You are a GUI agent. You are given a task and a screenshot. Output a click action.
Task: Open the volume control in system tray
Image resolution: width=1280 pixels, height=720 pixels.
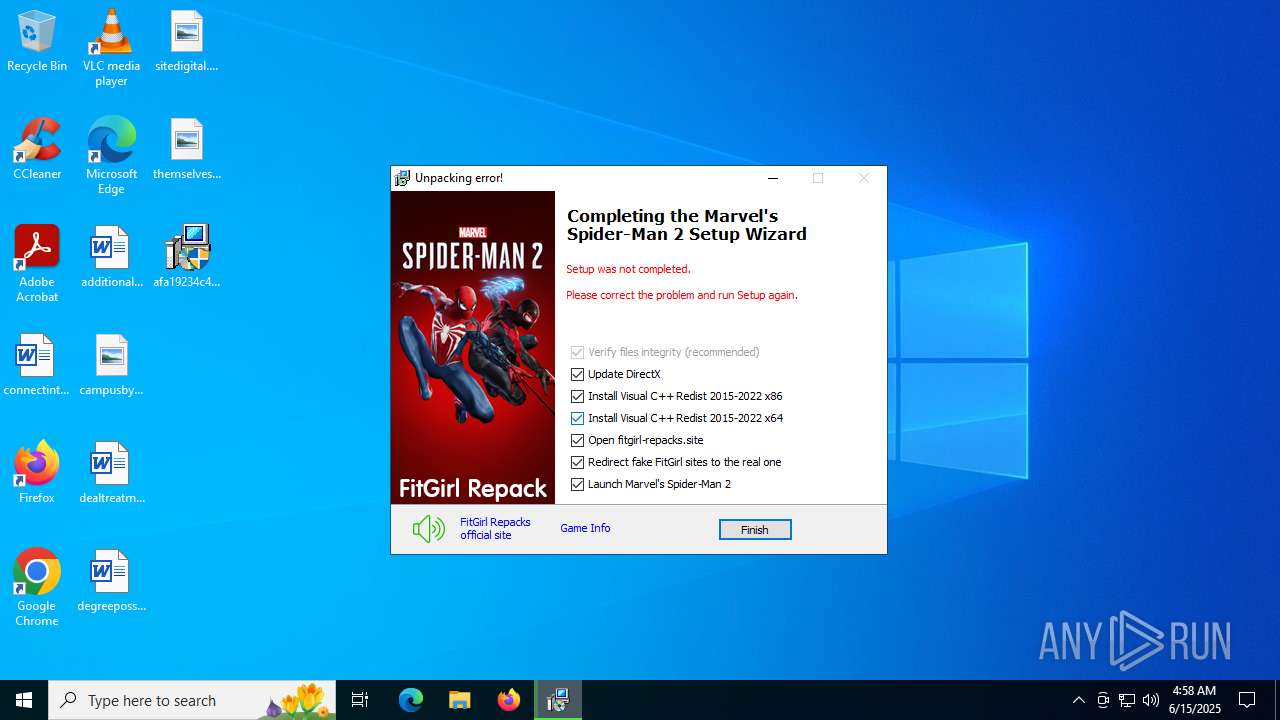[x=1151, y=700]
